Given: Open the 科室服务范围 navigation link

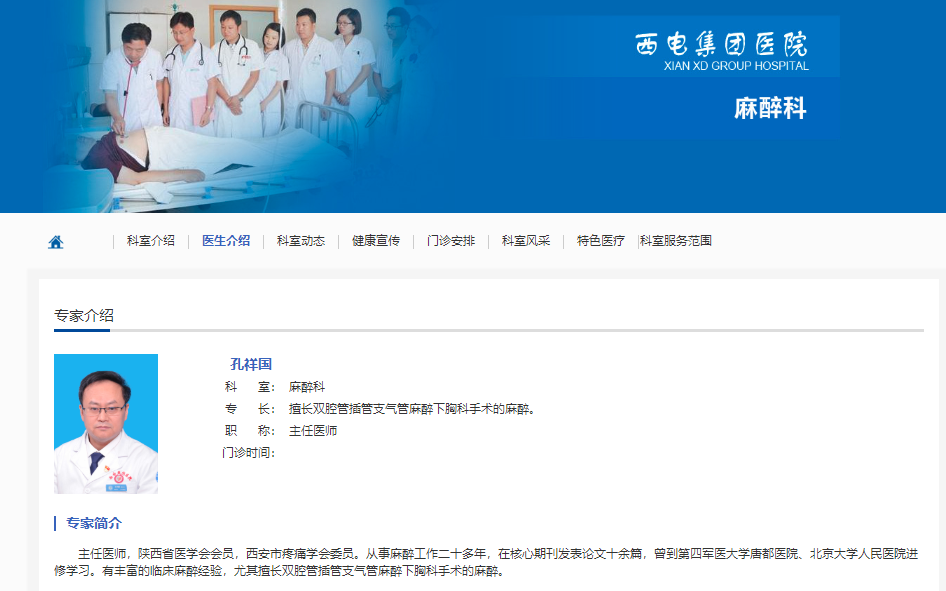Looking at the screenshot, I should tap(676, 241).
